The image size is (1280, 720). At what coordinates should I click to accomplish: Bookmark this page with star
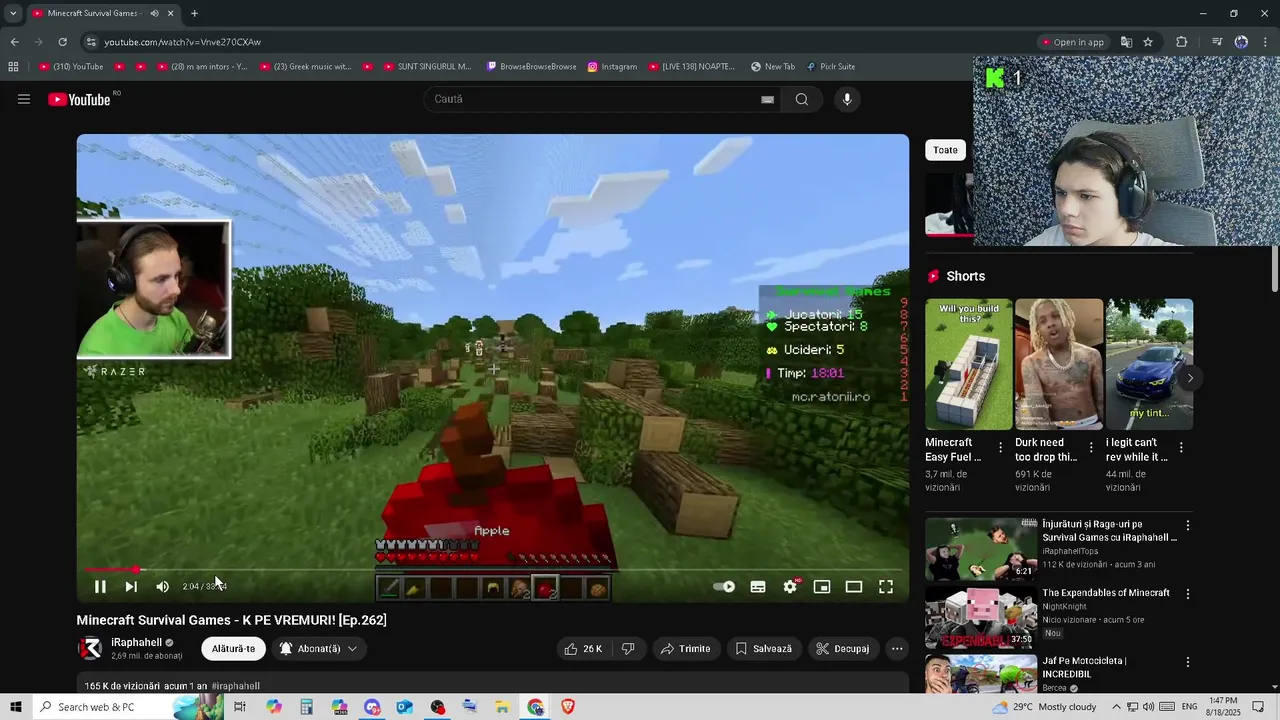[x=1148, y=42]
